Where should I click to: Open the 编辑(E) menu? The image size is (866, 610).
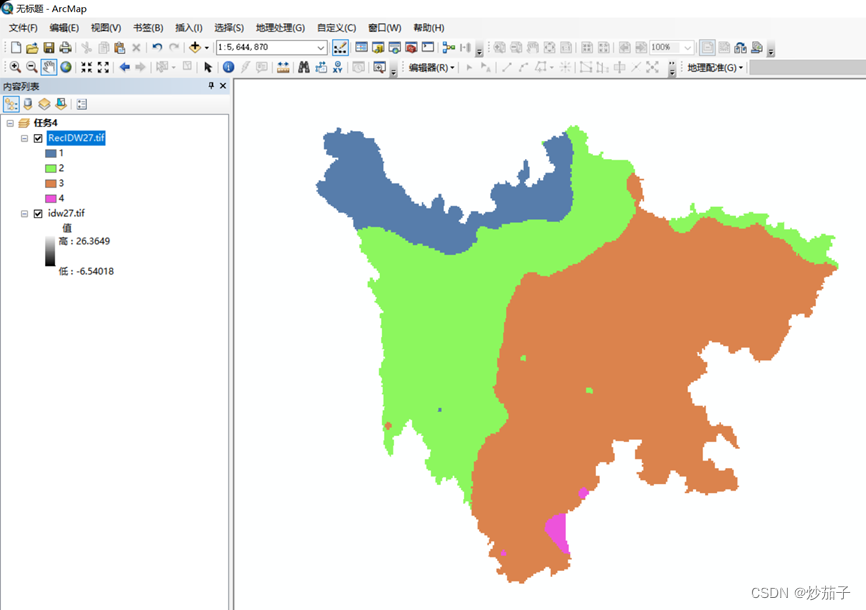[x=64, y=28]
